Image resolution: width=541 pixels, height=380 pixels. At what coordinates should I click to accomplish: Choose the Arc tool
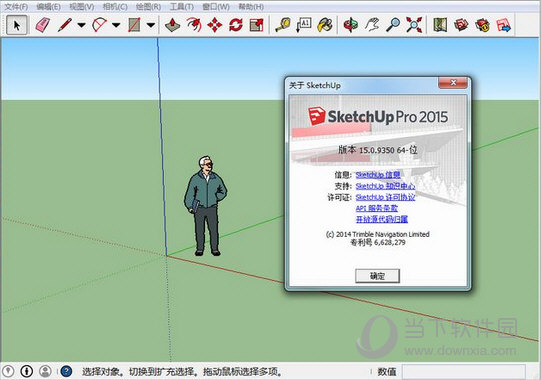pyautogui.click(x=99, y=25)
